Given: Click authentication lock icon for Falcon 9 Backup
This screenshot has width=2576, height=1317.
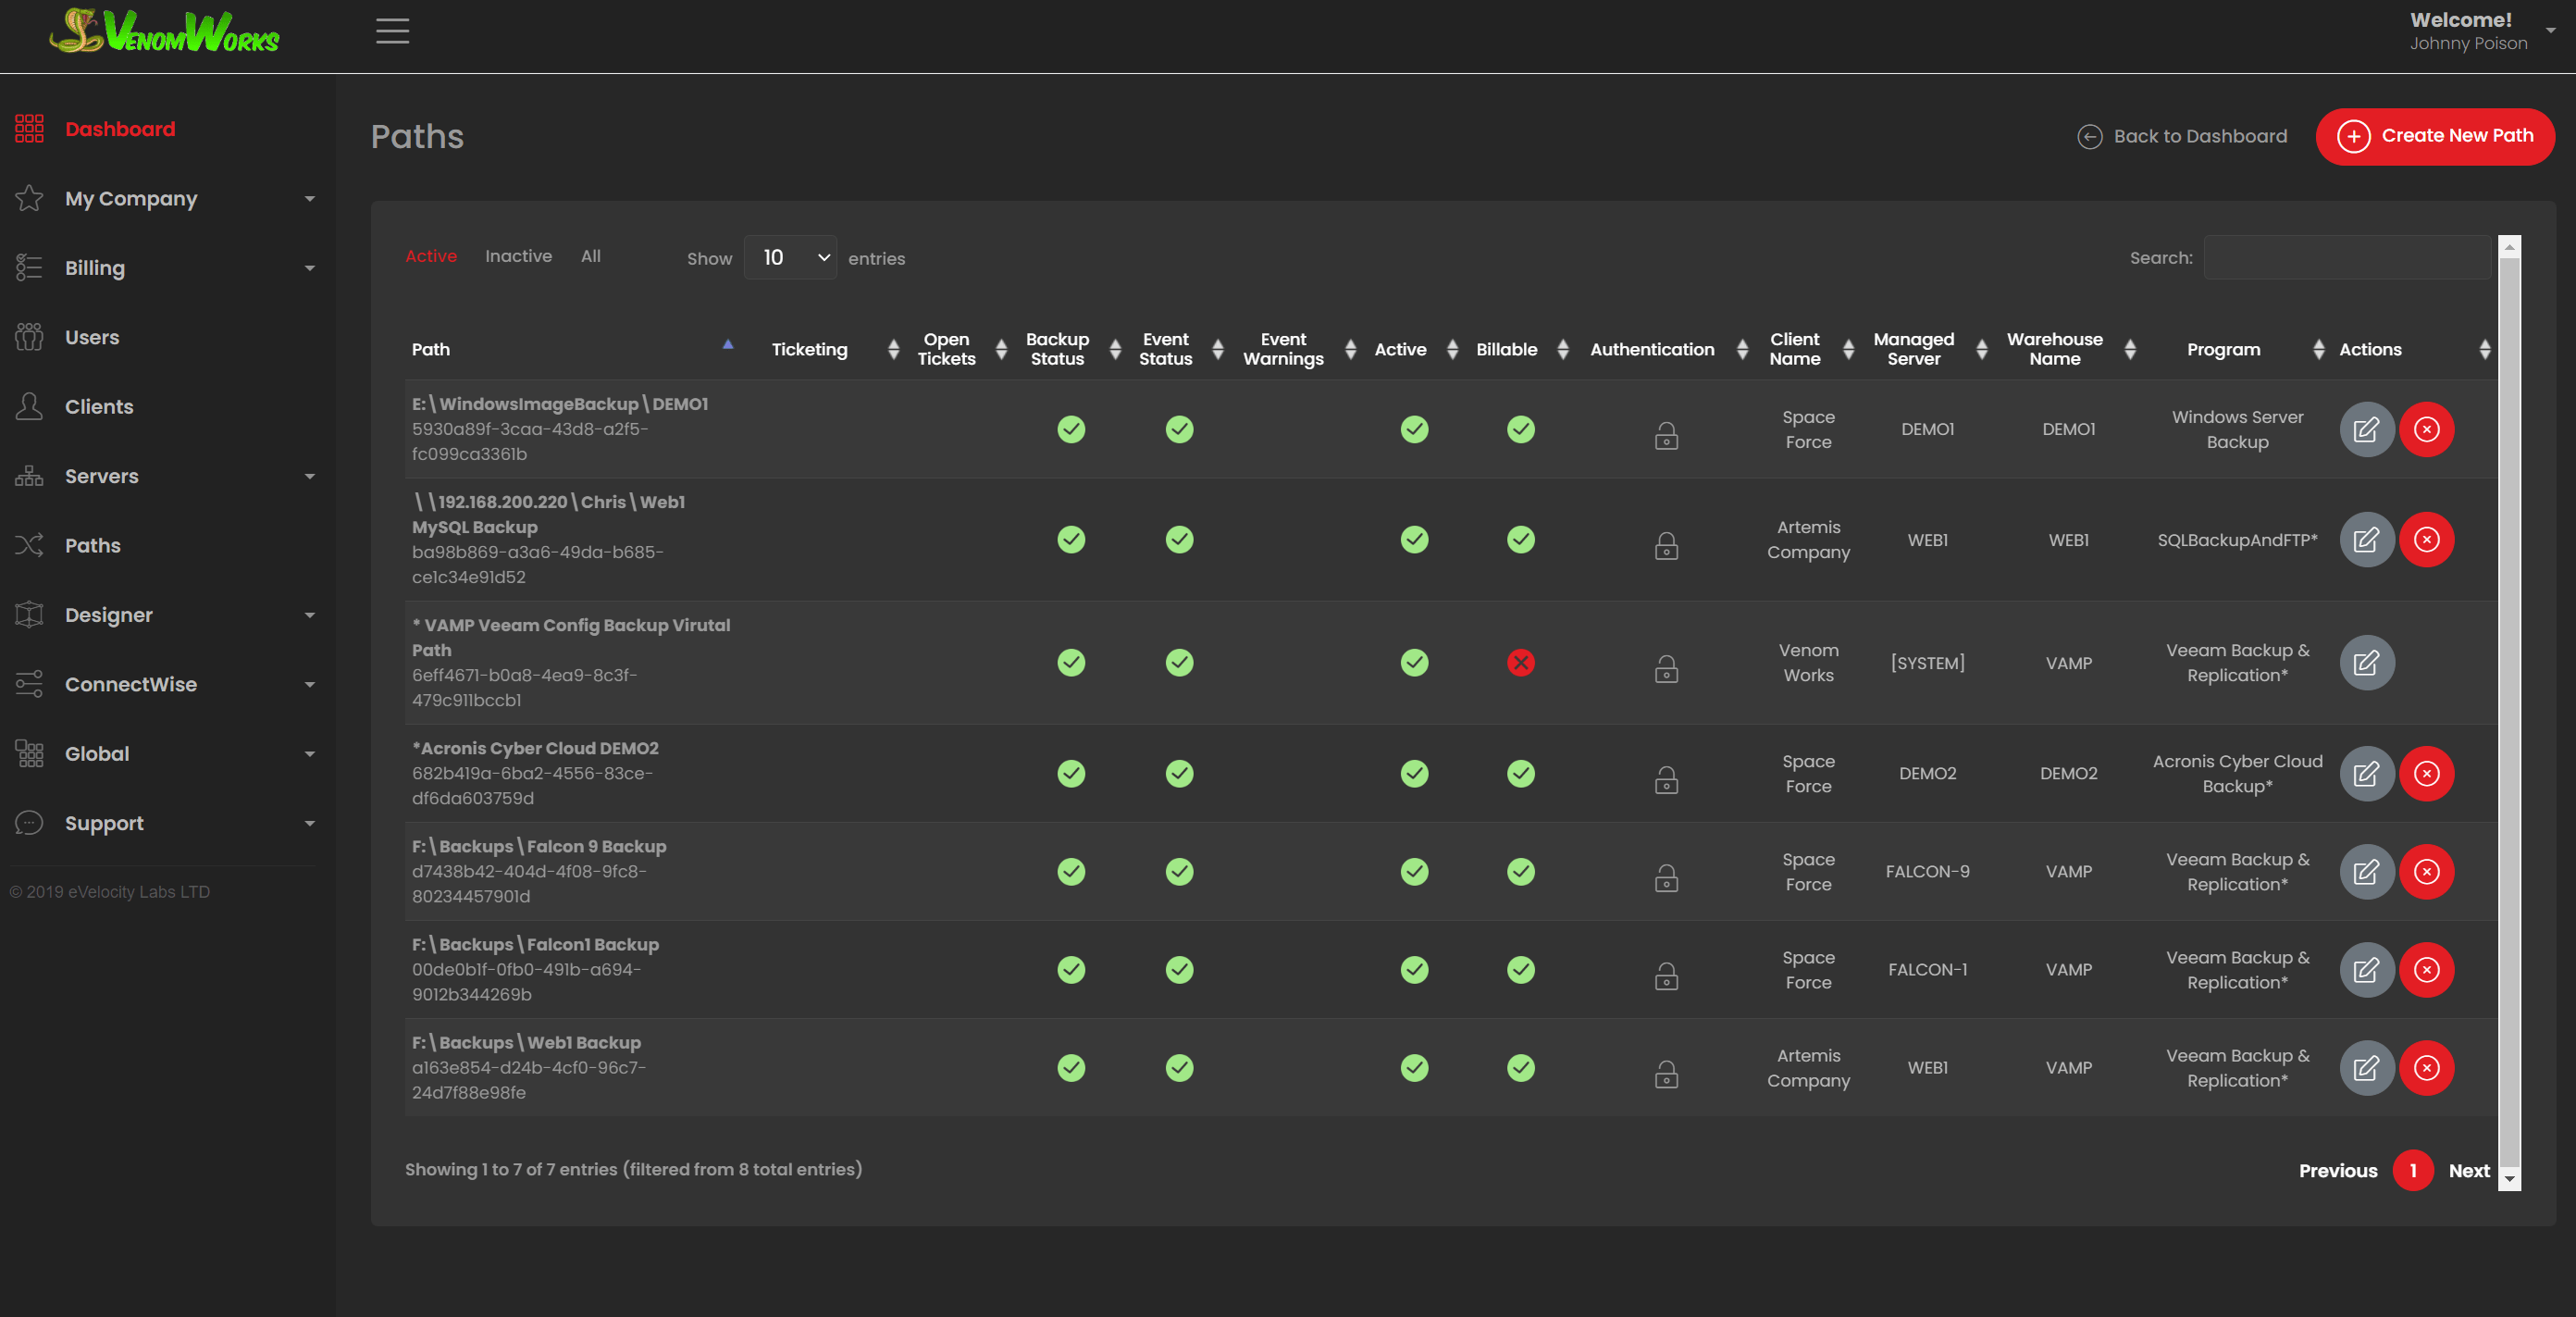Looking at the screenshot, I should point(1666,878).
